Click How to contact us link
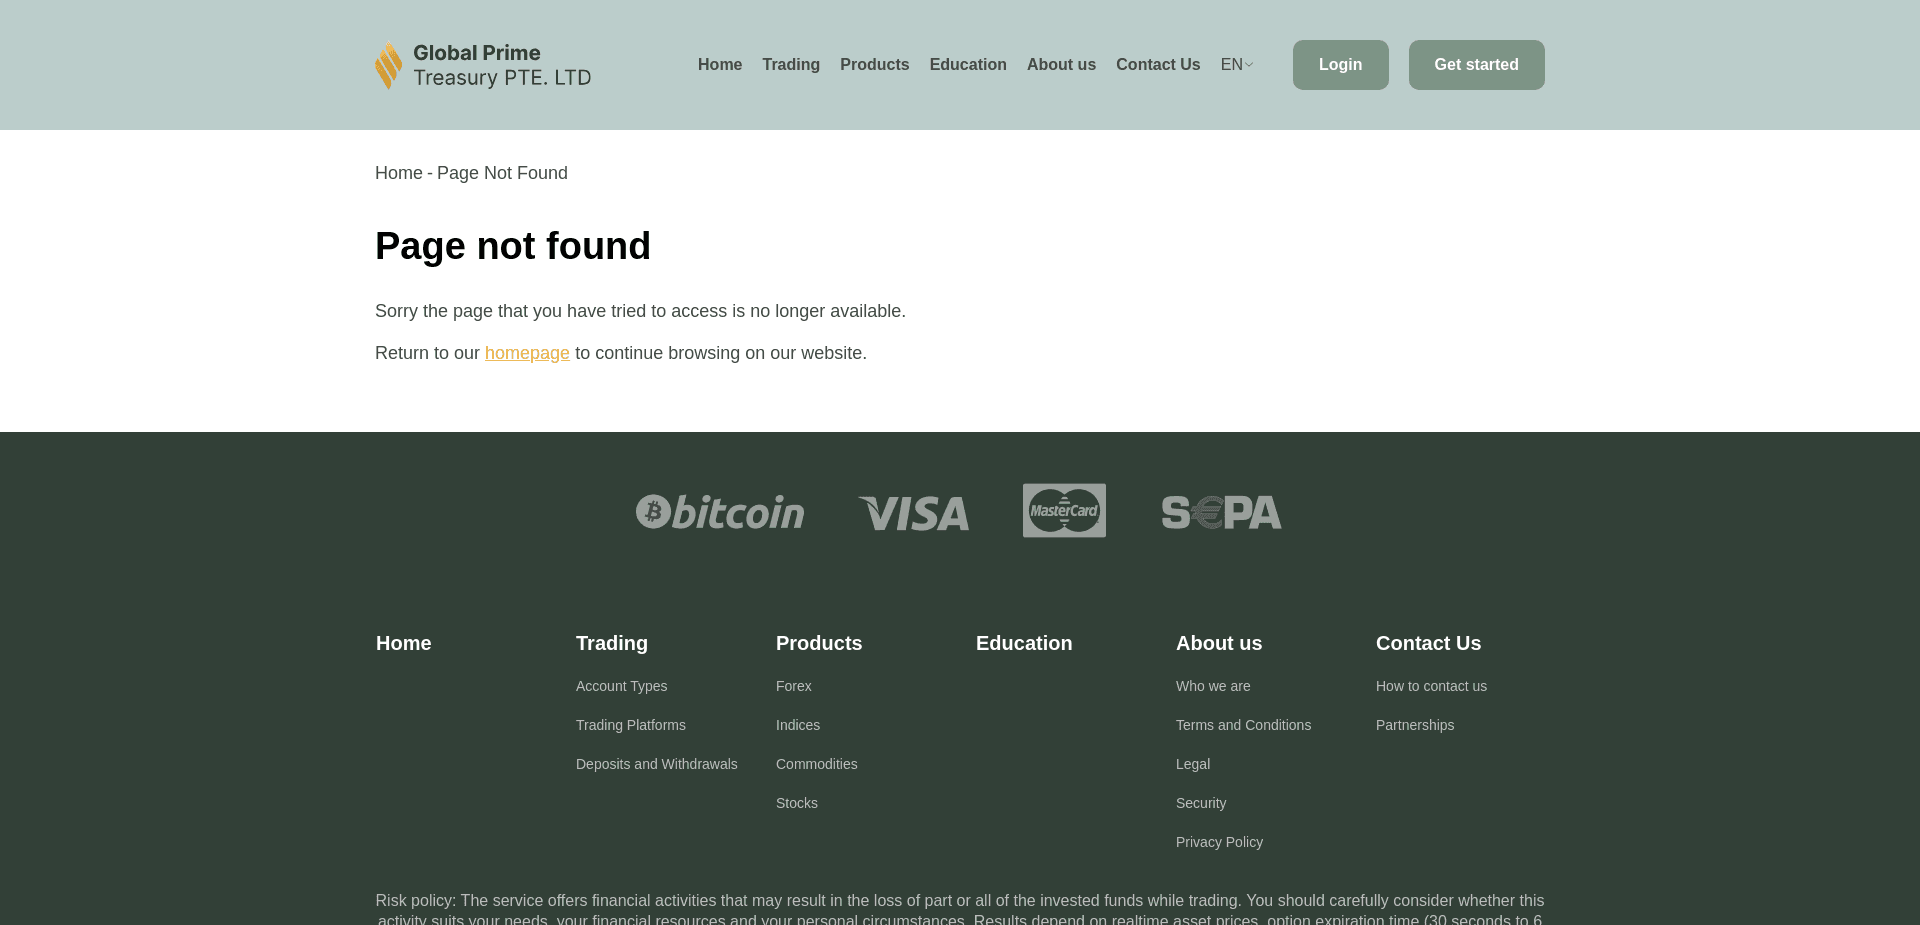Viewport: 1920px width, 925px height. 1431,686
